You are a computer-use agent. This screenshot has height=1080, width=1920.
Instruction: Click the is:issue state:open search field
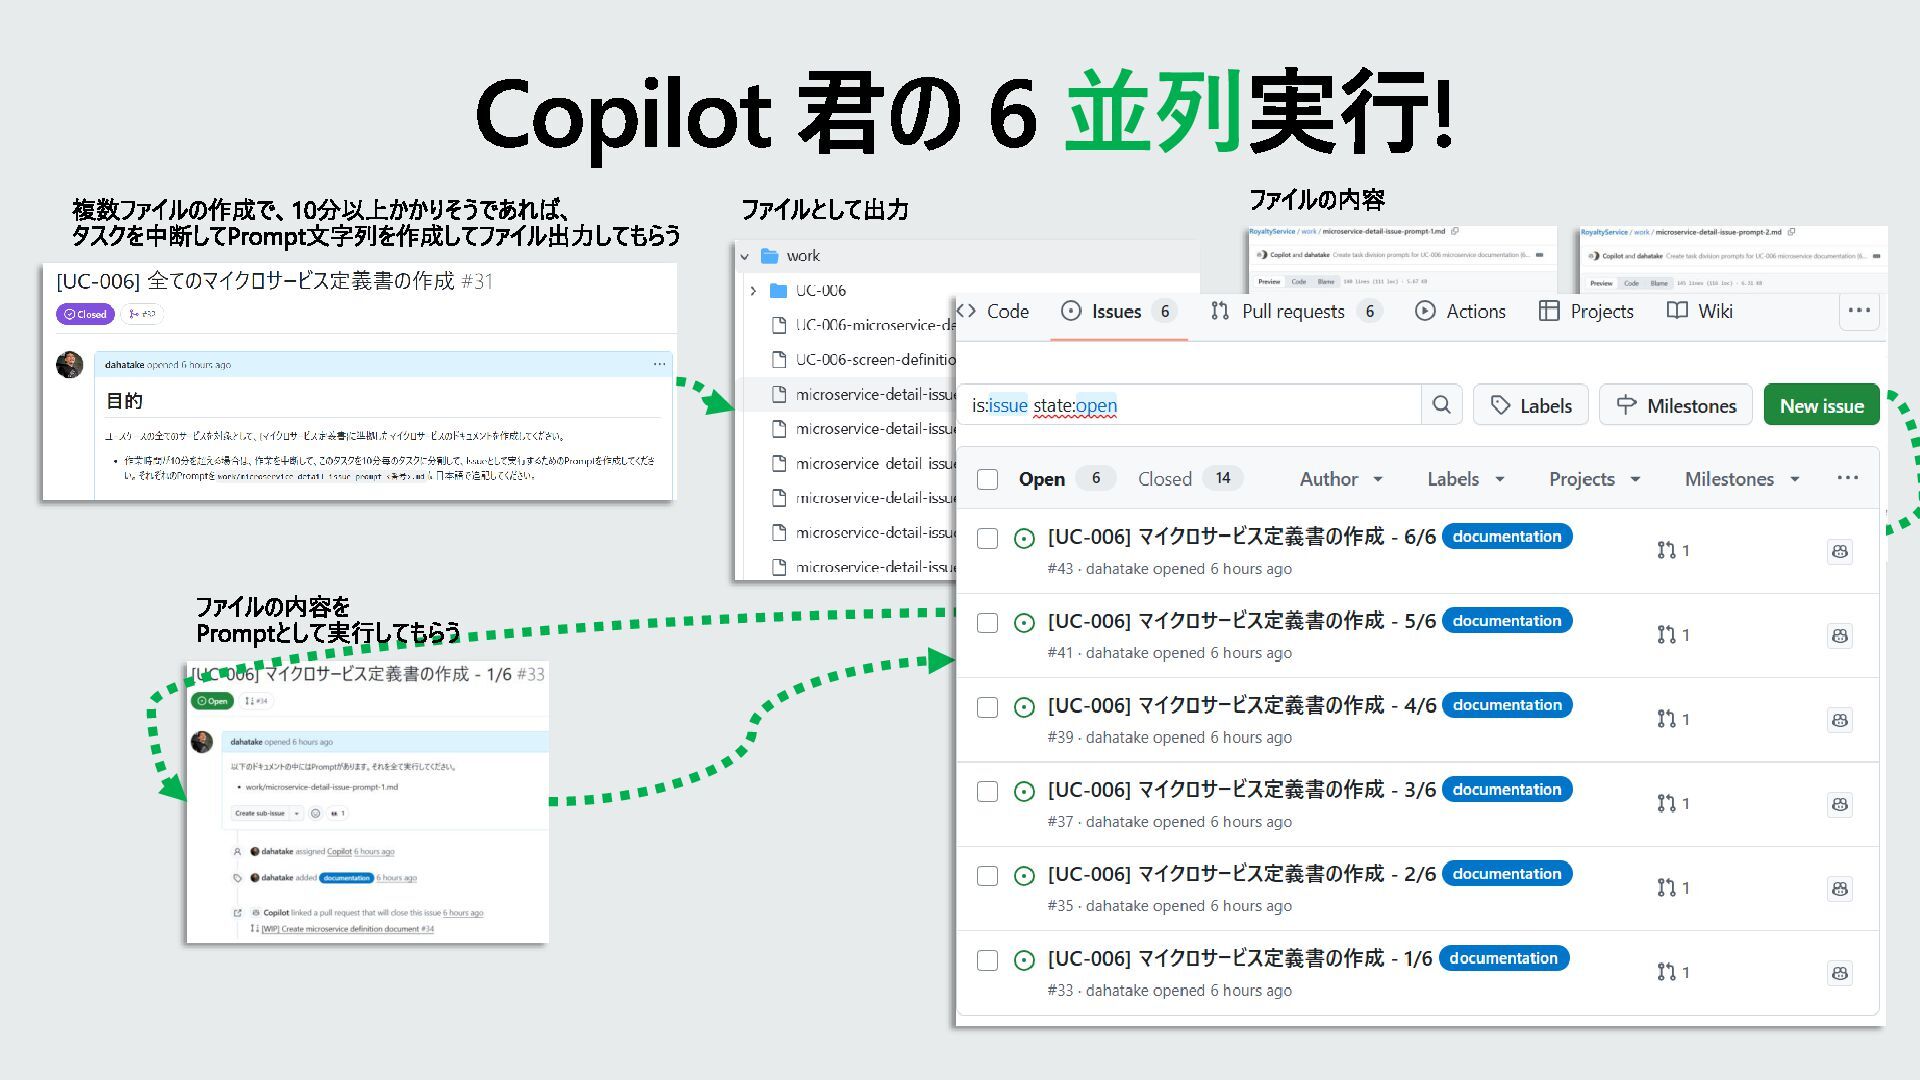coord(1188,406)
